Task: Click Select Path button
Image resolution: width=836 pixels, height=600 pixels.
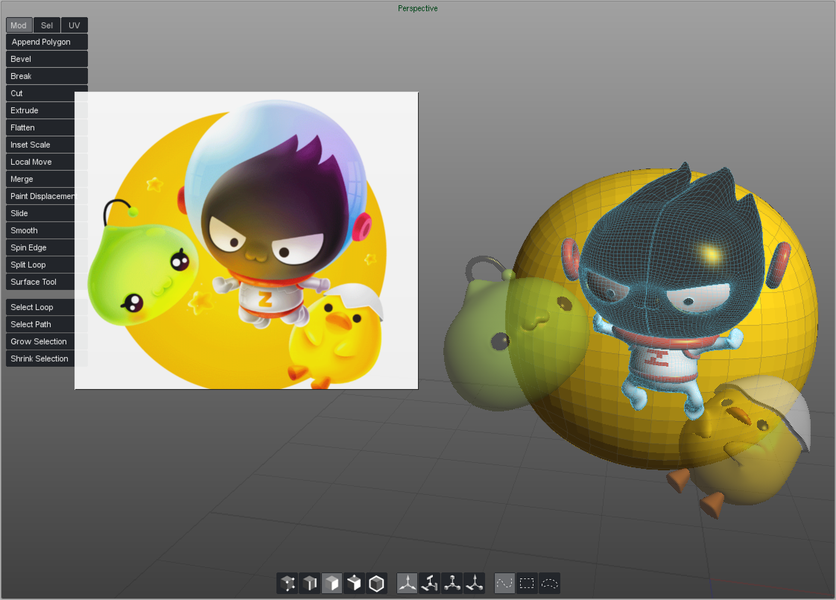Action: coord(41,324)
